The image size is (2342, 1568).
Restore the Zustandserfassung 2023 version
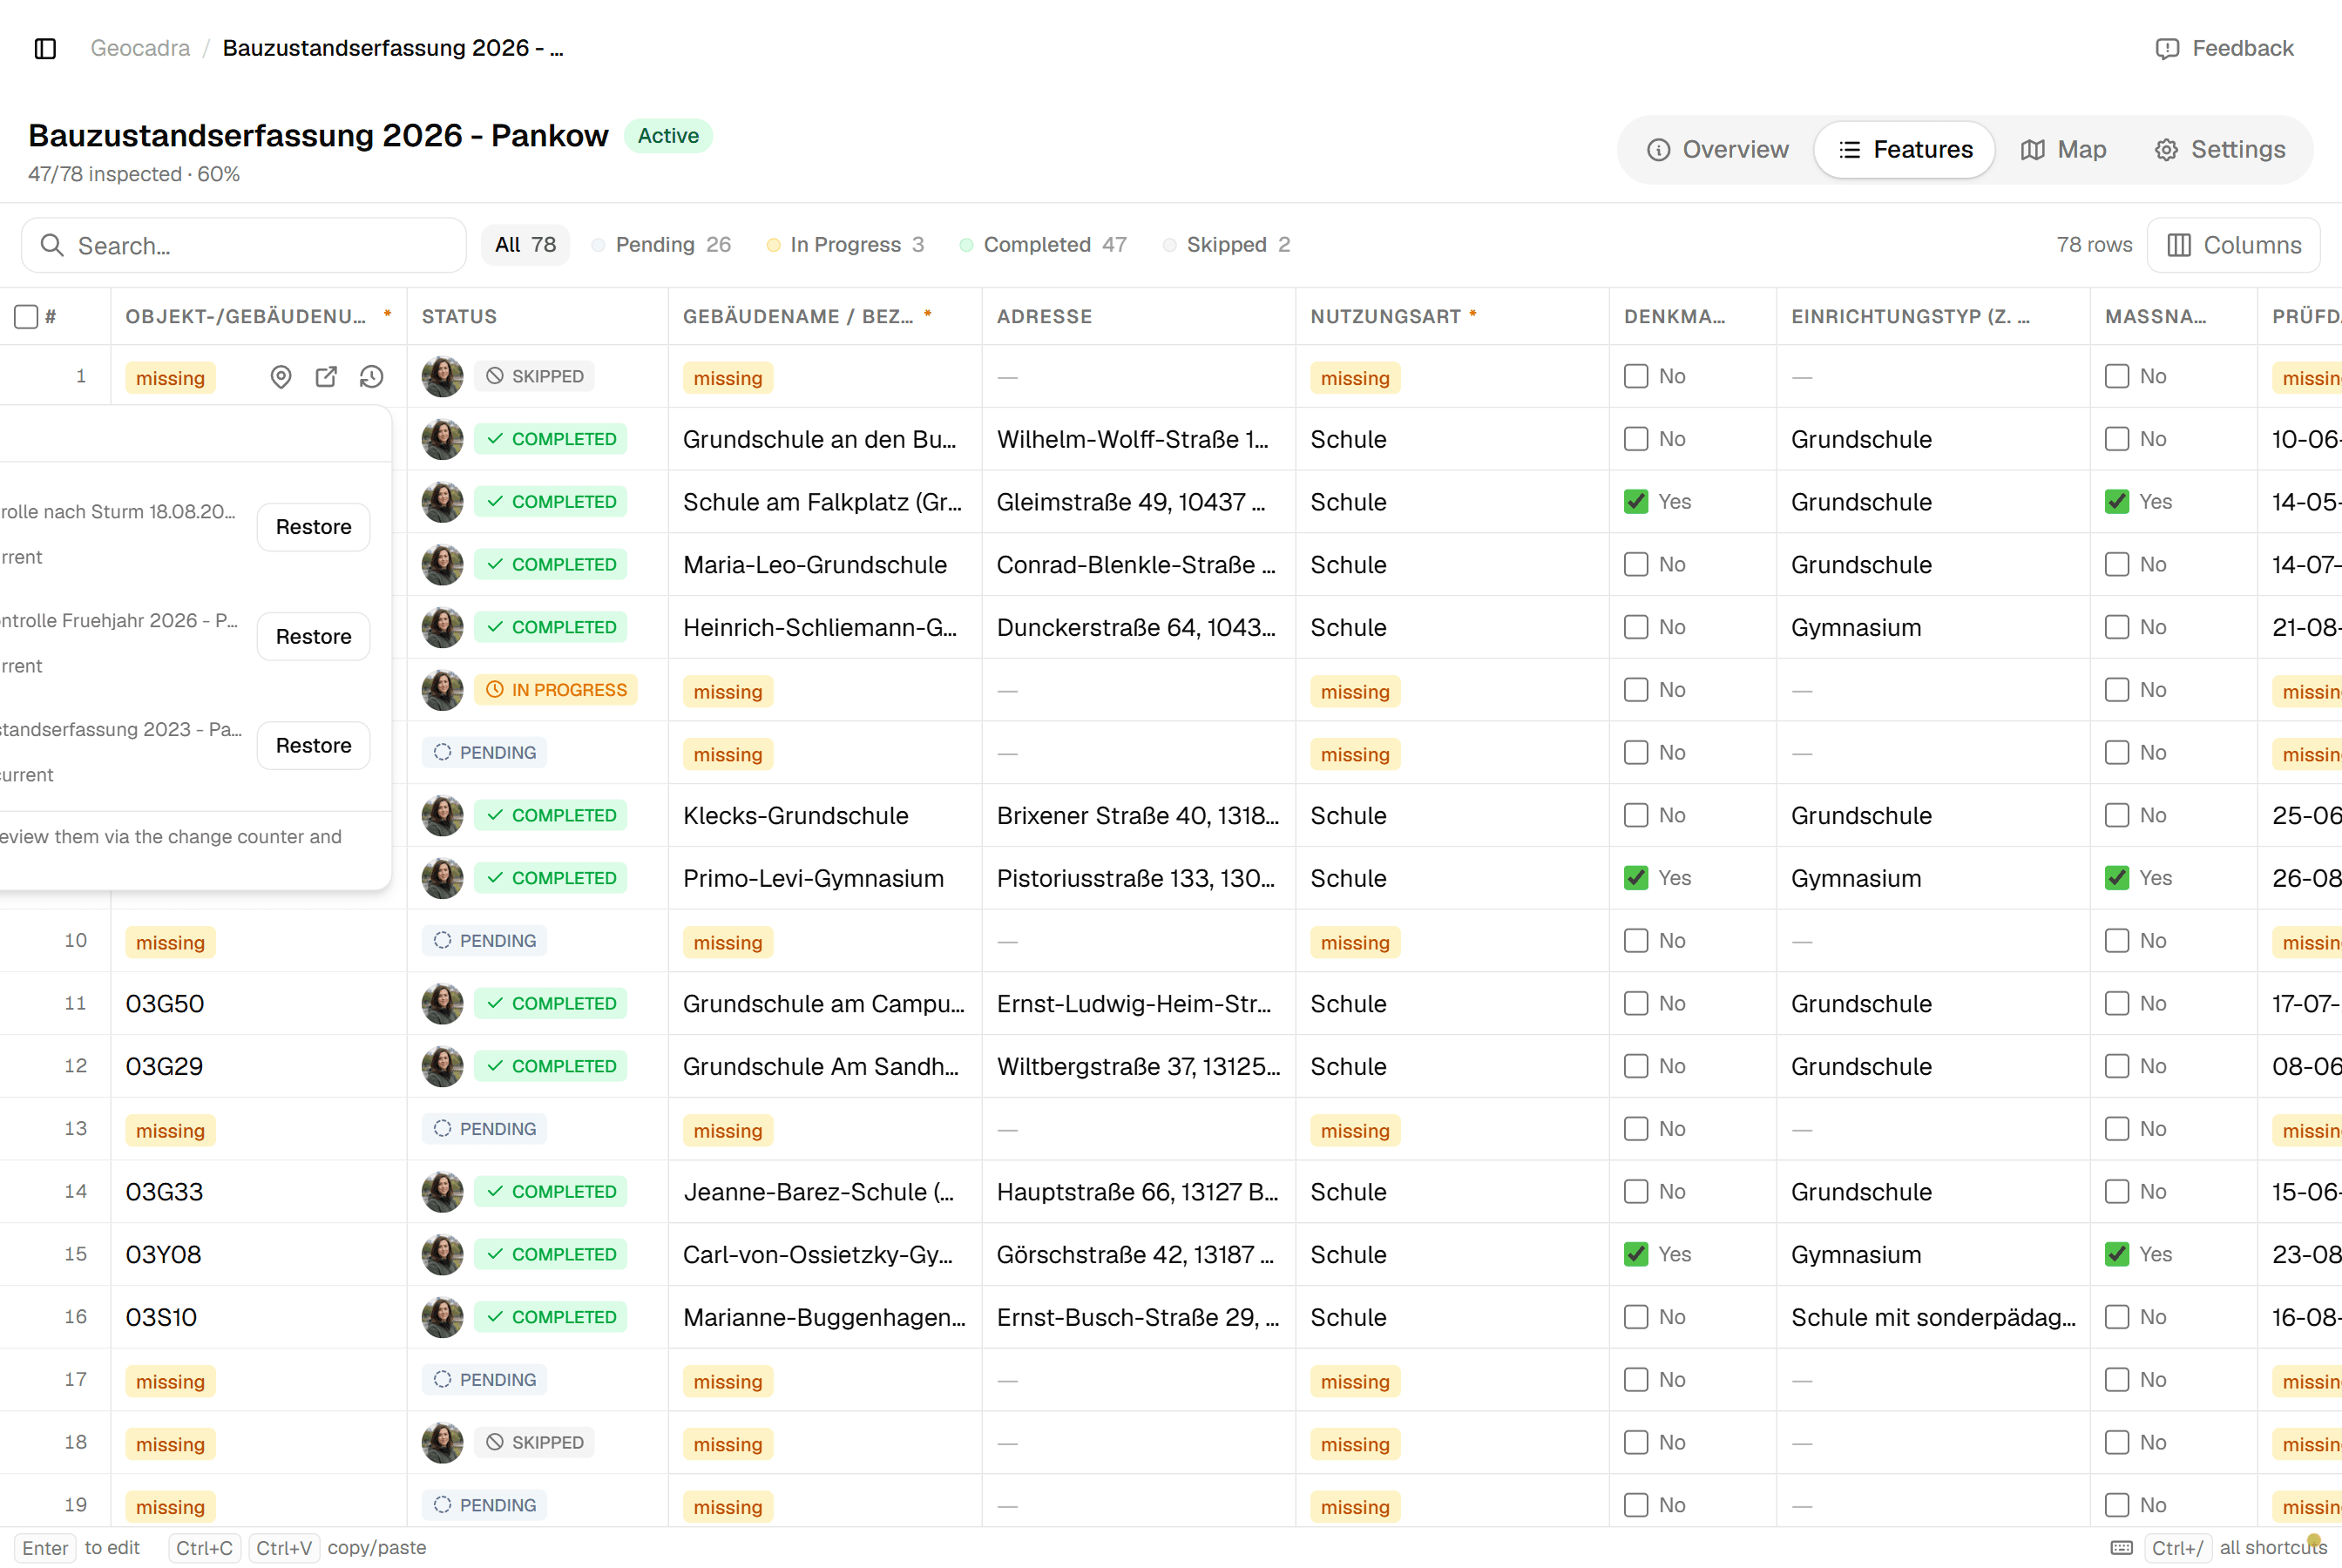[x=313, y=746]
